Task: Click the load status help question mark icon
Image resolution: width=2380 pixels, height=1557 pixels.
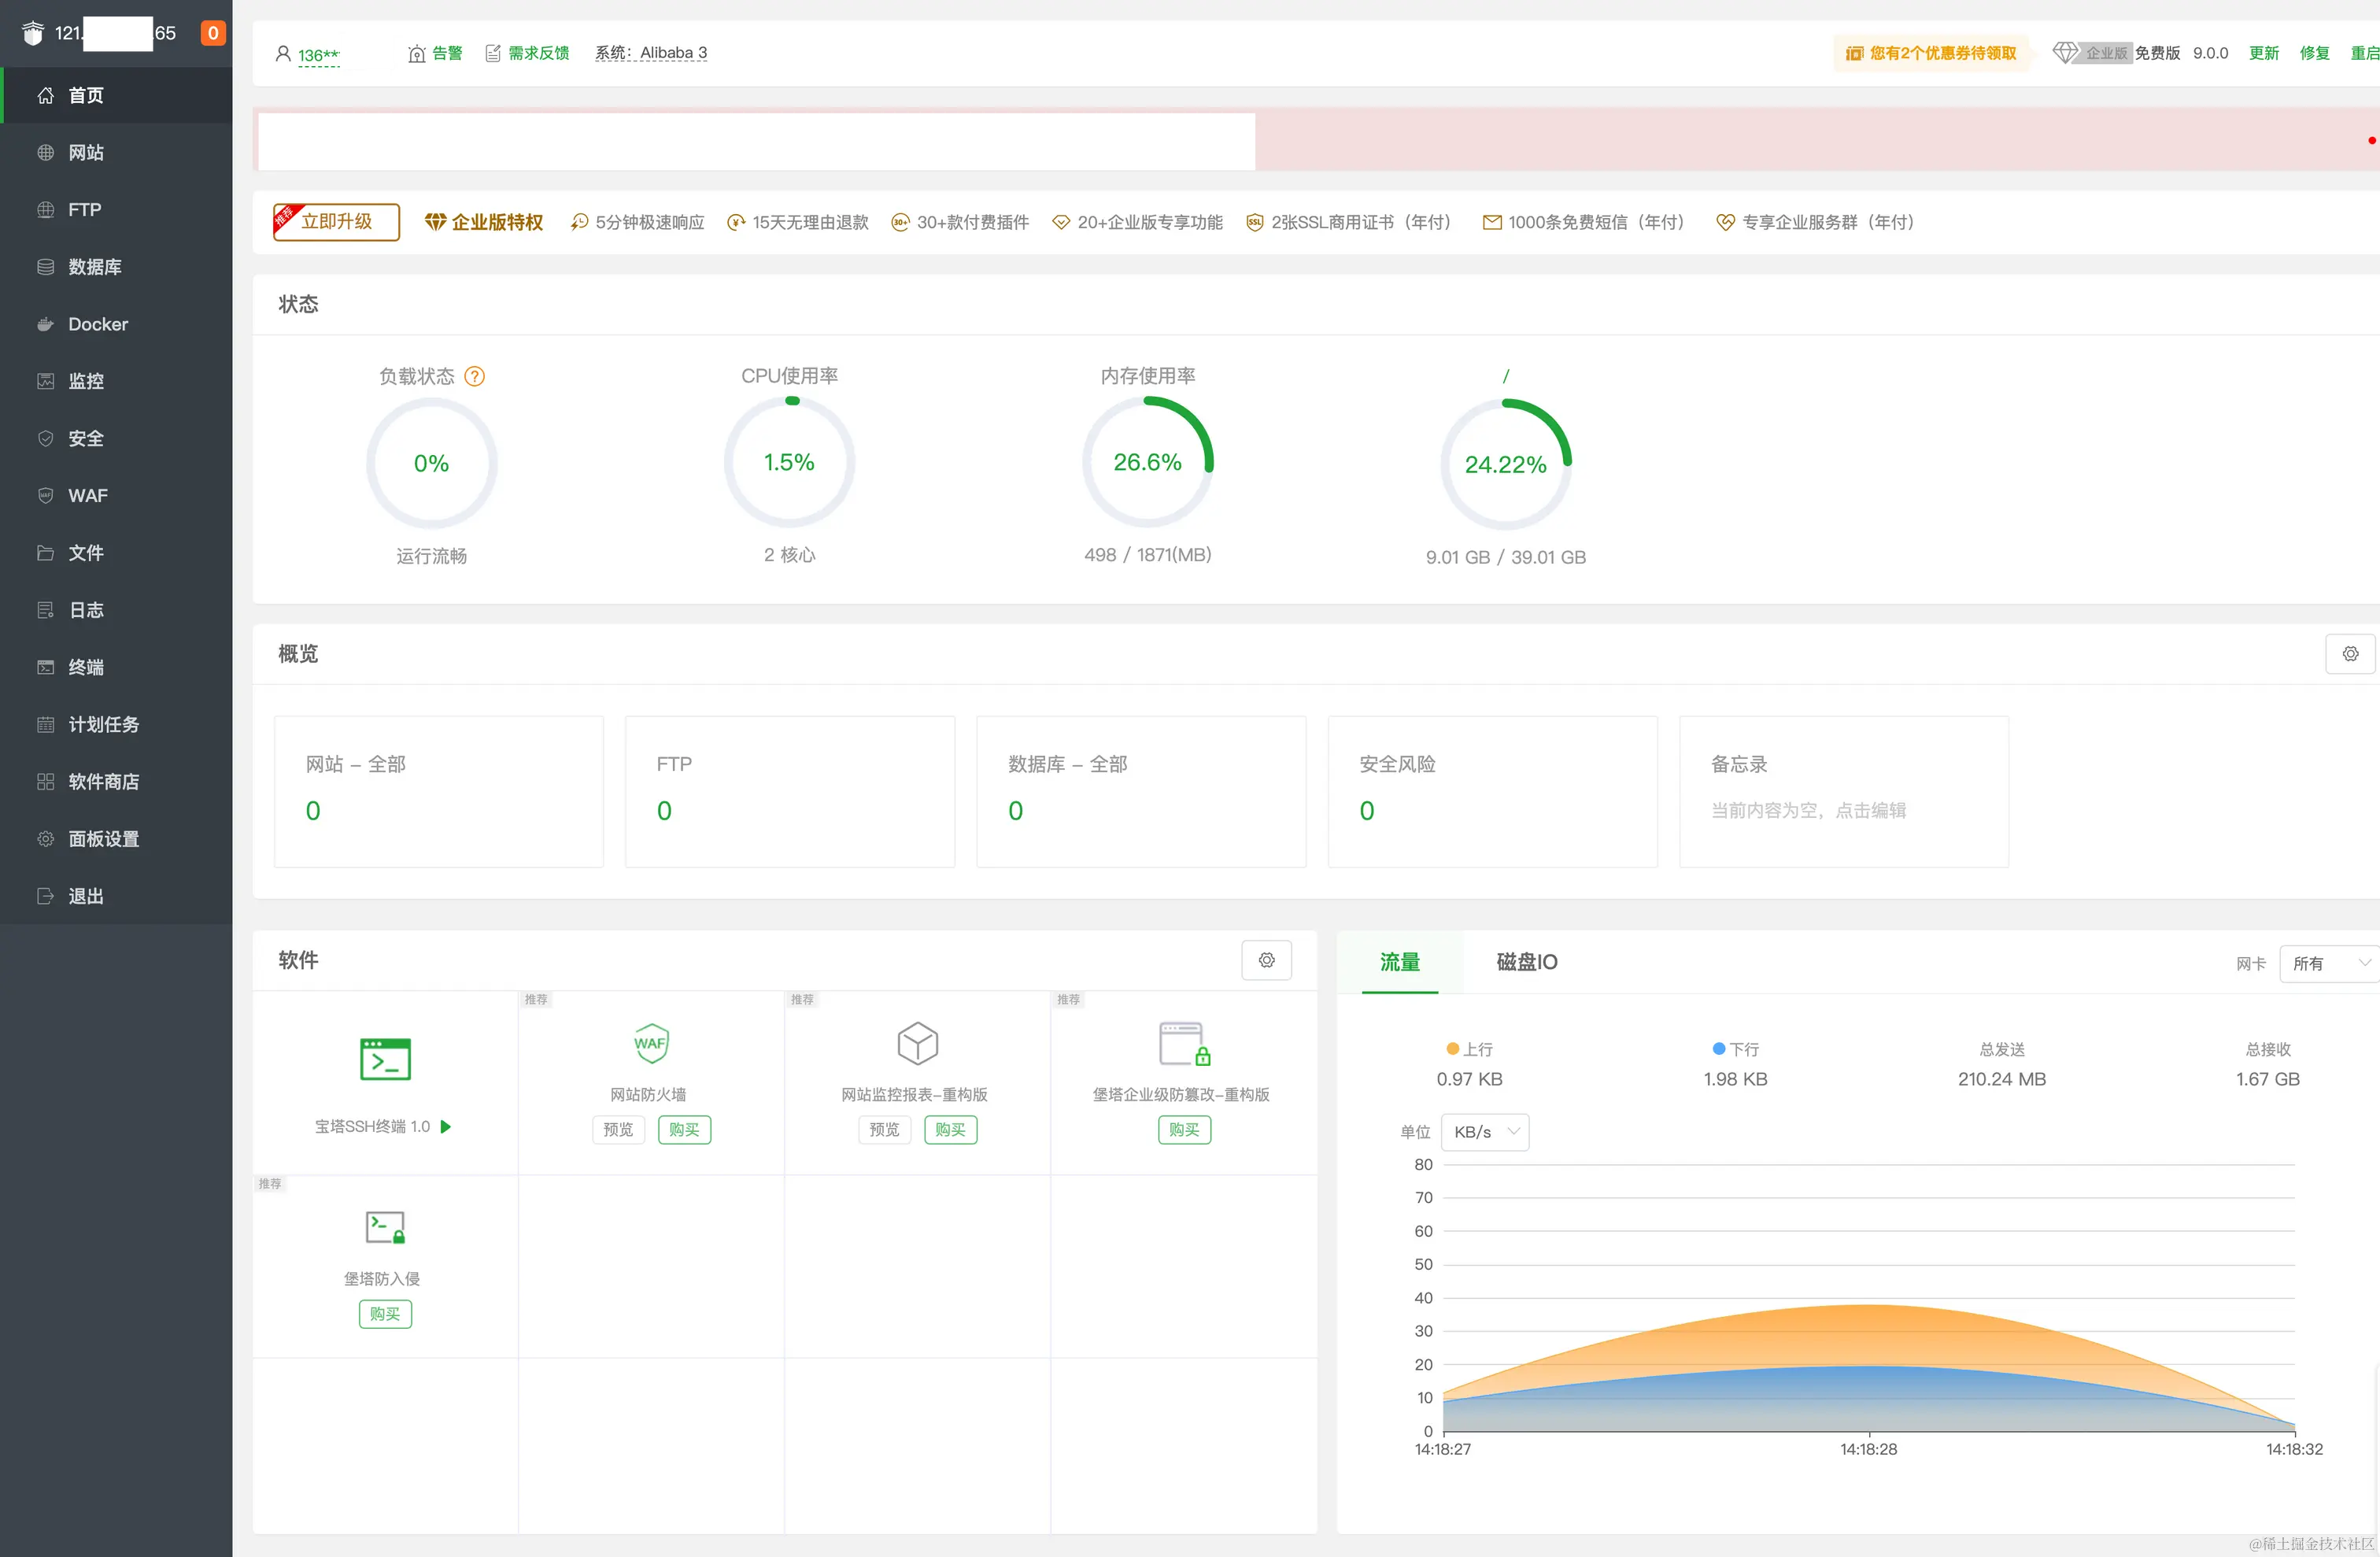Action: click(475, 376)
